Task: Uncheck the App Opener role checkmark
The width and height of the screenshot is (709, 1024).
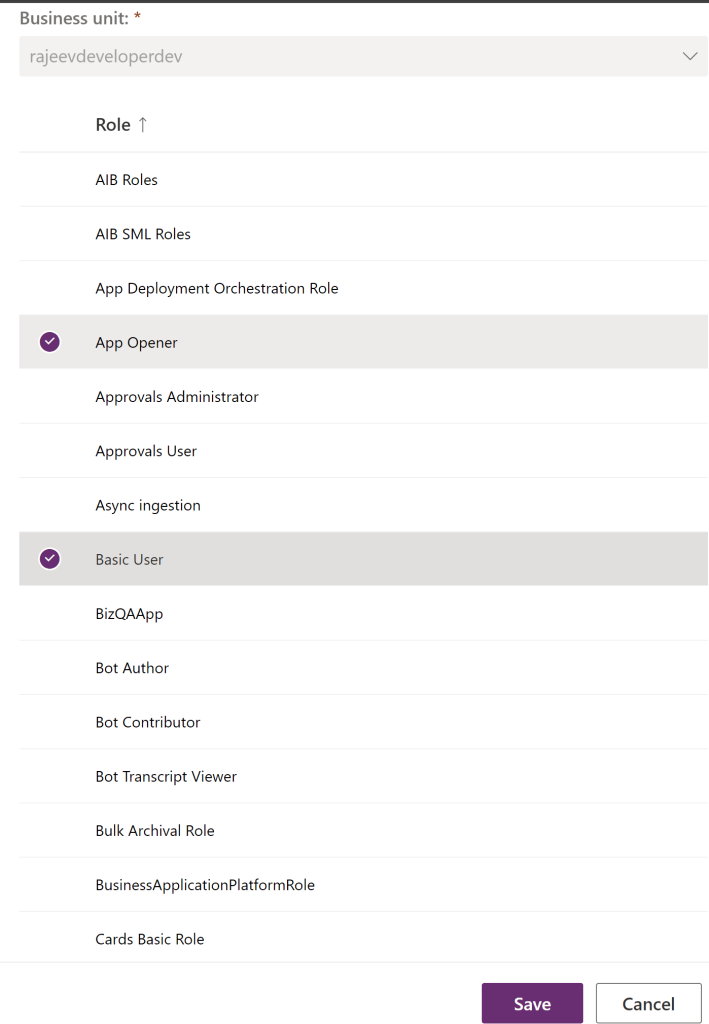Action: tap(49, 342)
